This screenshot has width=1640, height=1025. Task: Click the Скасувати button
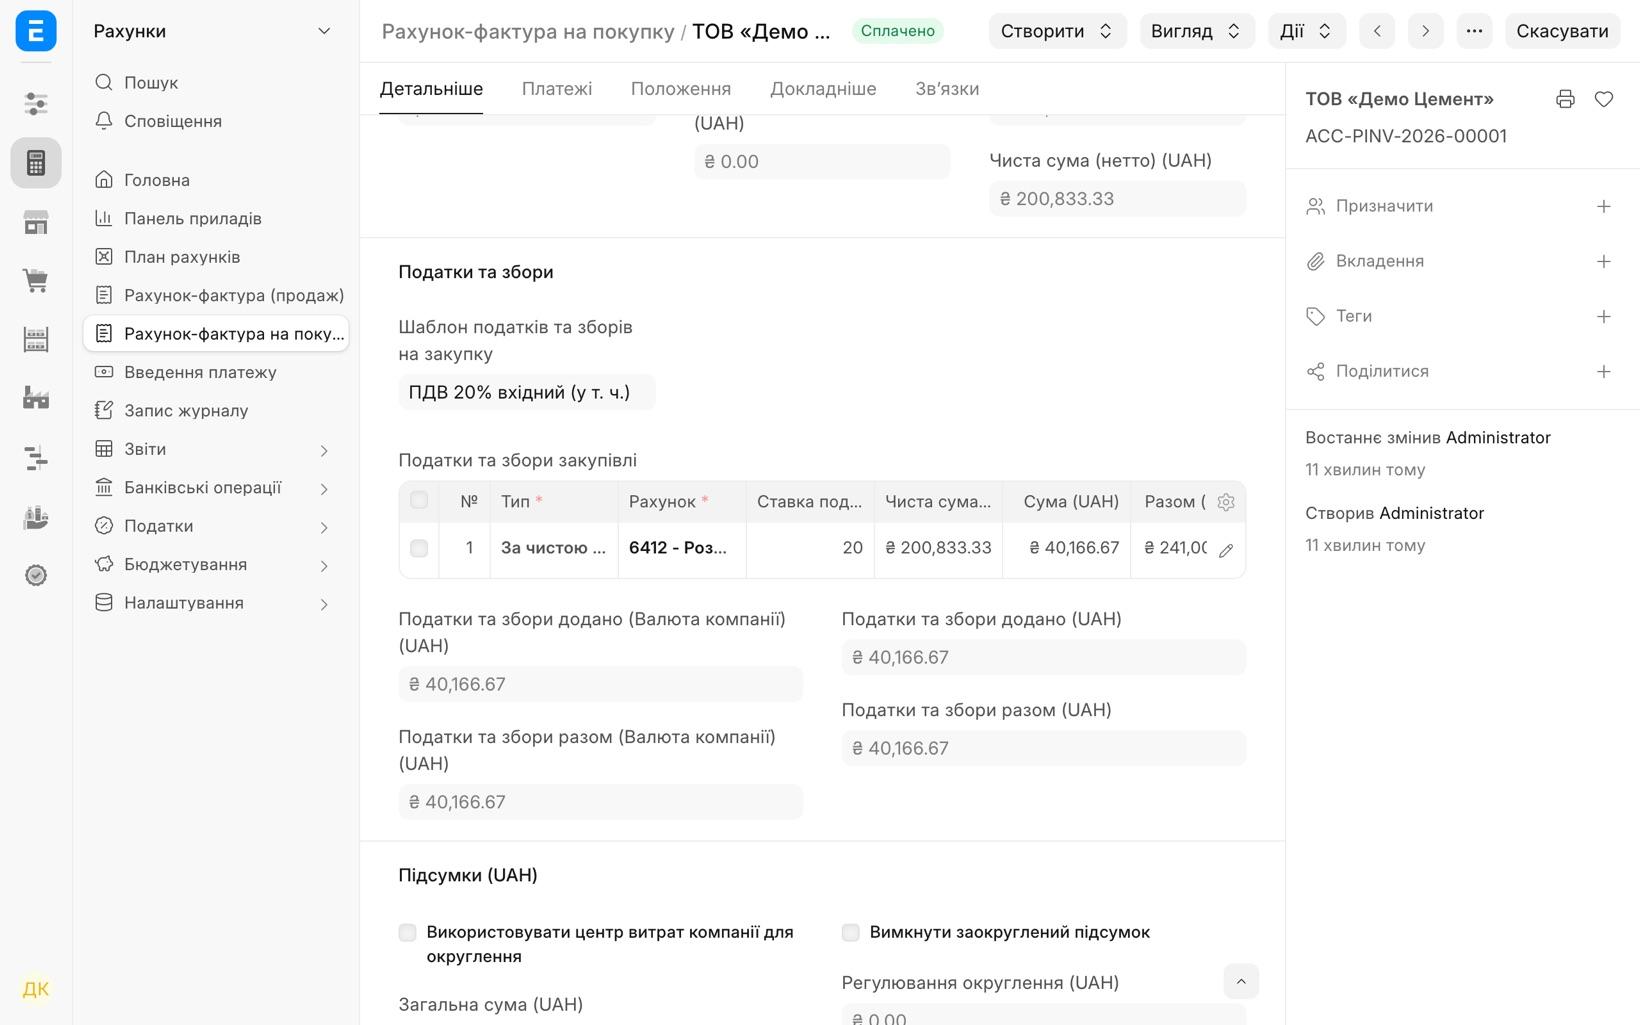1562,31
